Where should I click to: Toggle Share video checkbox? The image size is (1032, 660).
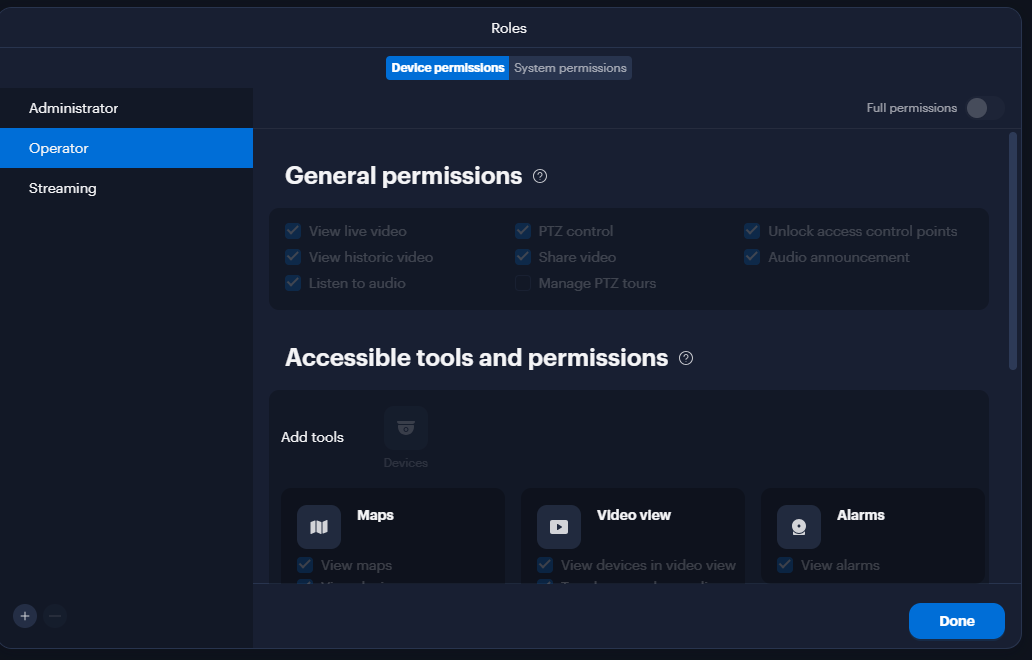tap(523, 257)
